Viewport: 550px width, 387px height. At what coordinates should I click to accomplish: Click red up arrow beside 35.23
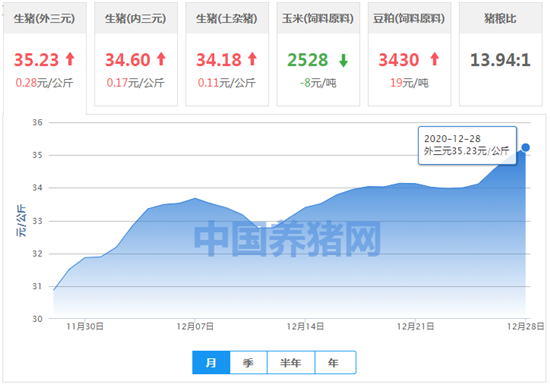[70, 59]
